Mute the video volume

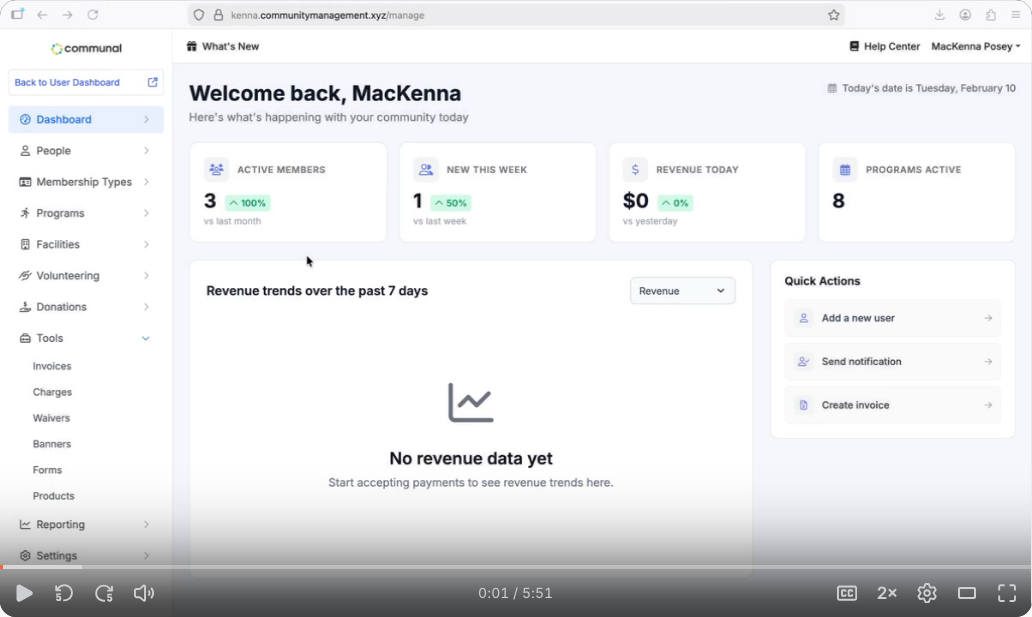(144, 593)
